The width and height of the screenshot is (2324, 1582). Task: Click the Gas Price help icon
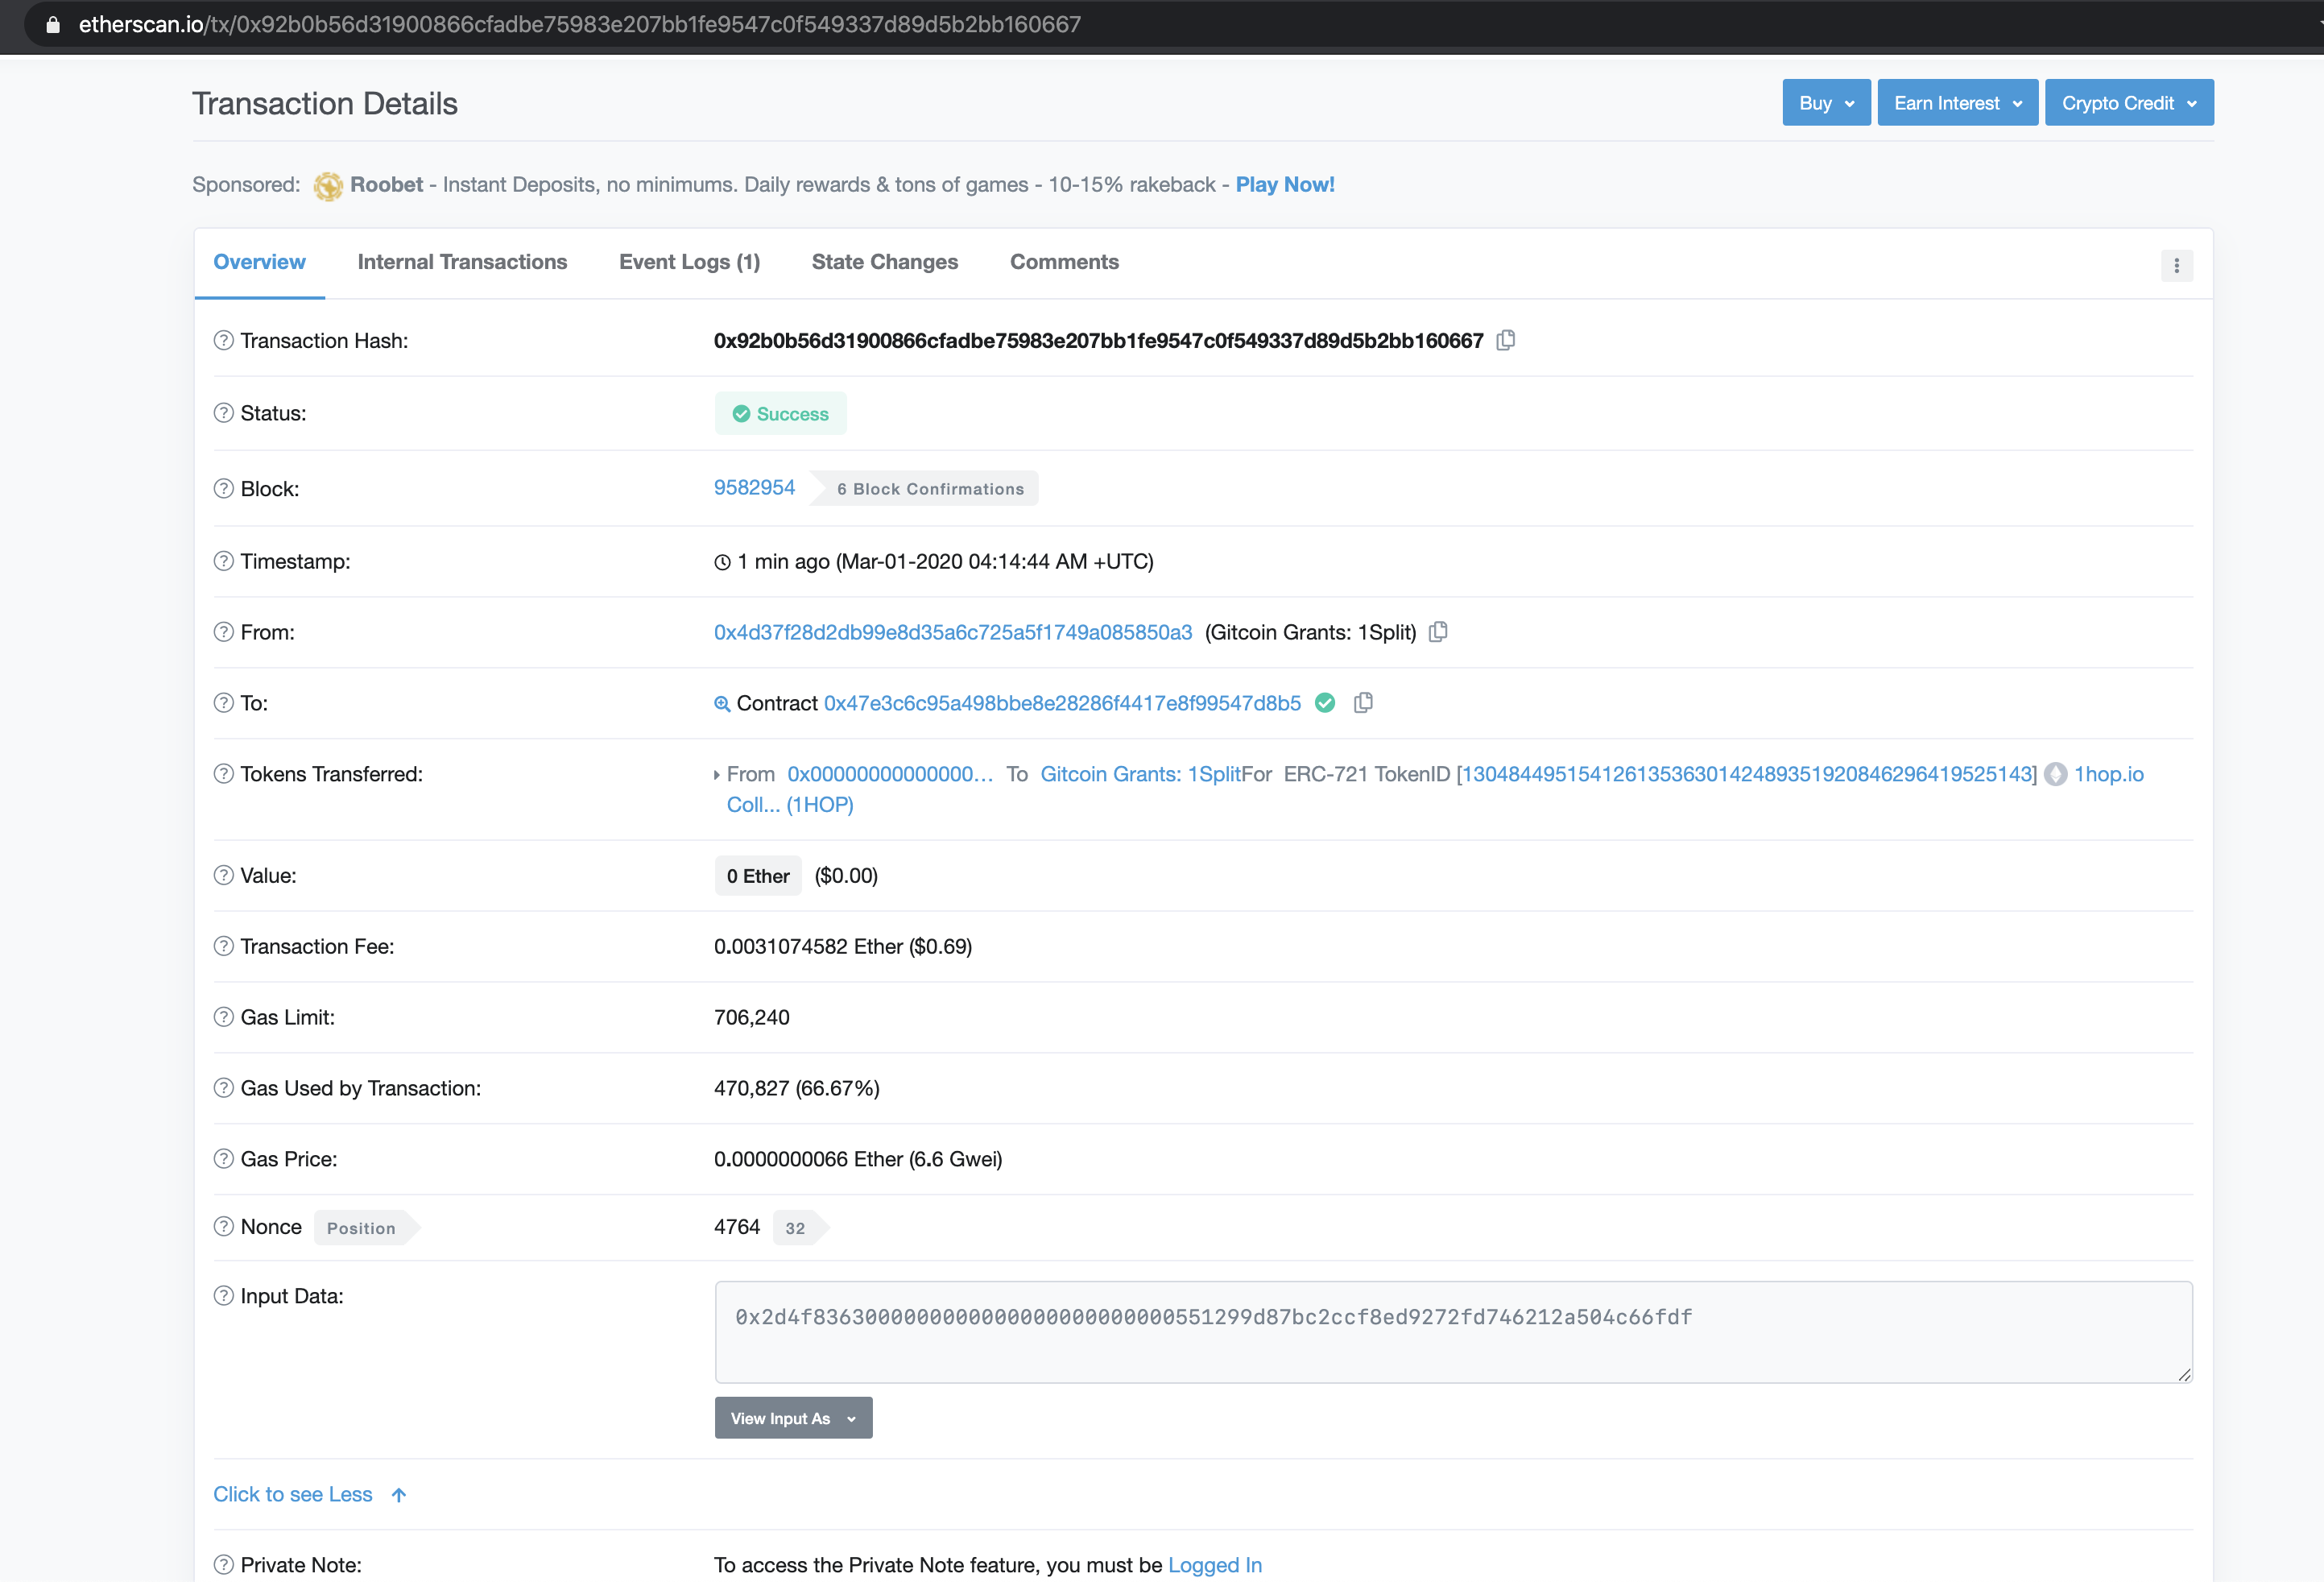224,1159
